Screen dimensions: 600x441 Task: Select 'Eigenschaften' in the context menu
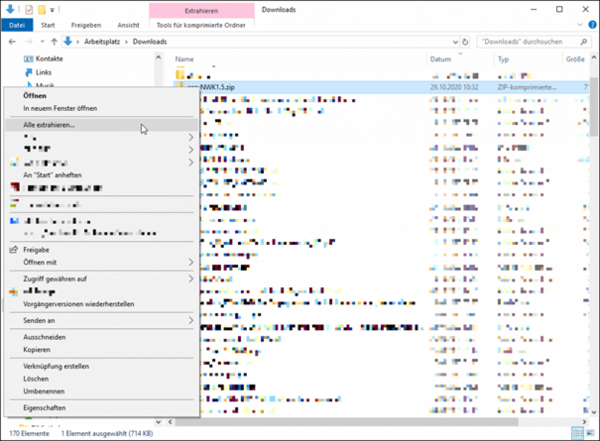(x=44, y=409)
